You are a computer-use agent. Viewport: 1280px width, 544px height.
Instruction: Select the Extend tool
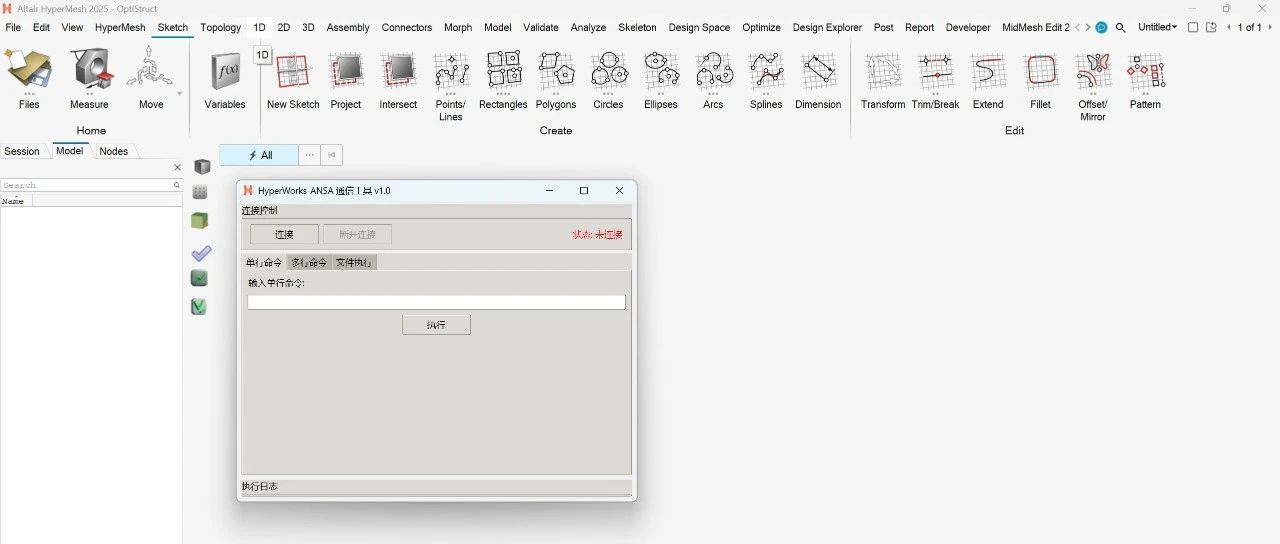point(988,80)
